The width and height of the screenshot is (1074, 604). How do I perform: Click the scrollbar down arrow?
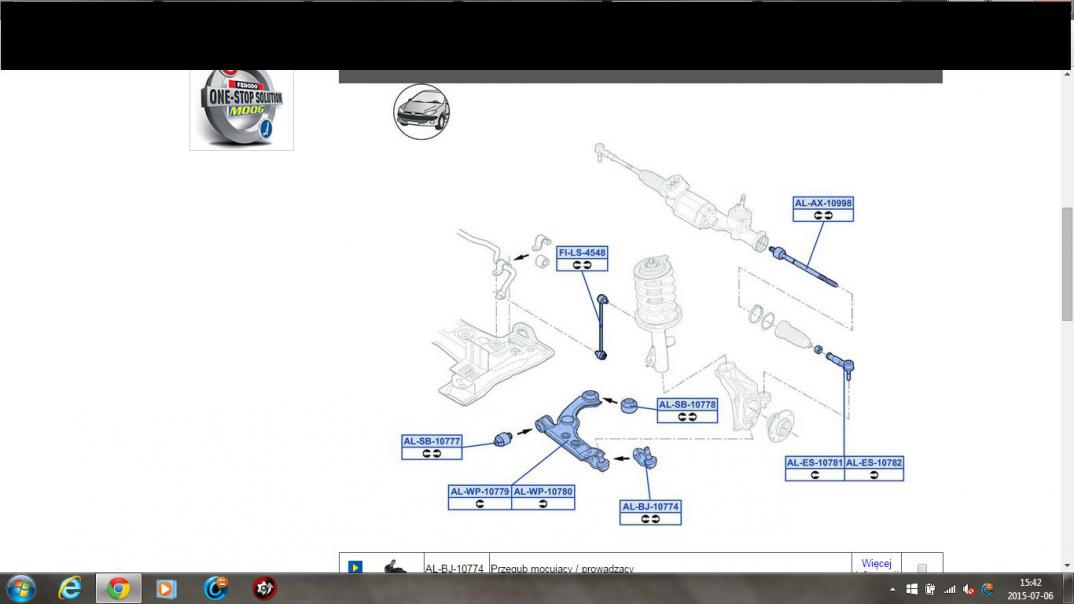1067,566
